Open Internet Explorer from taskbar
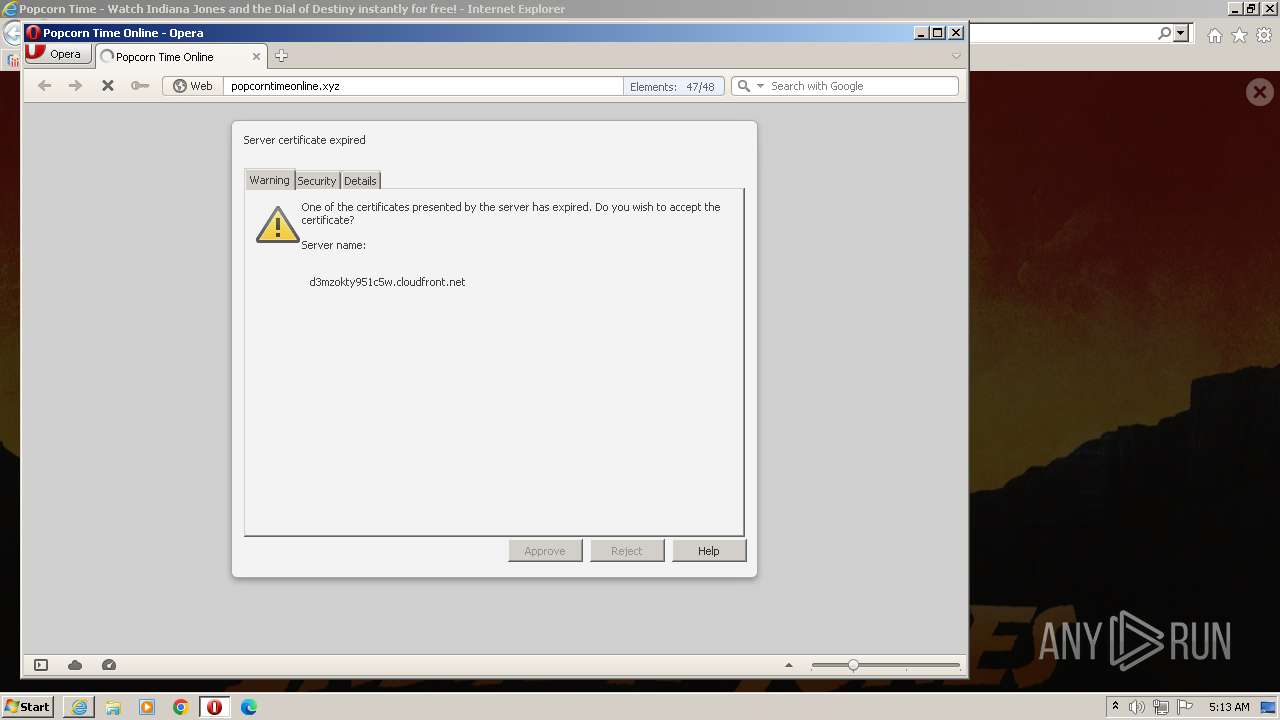Image resolution: width=1280 pixels, height=720 pixels. click(x=79, y=707)
